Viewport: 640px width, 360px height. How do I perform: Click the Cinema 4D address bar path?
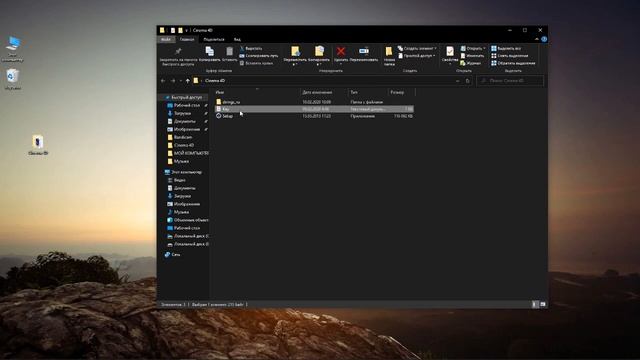point(215,81)
